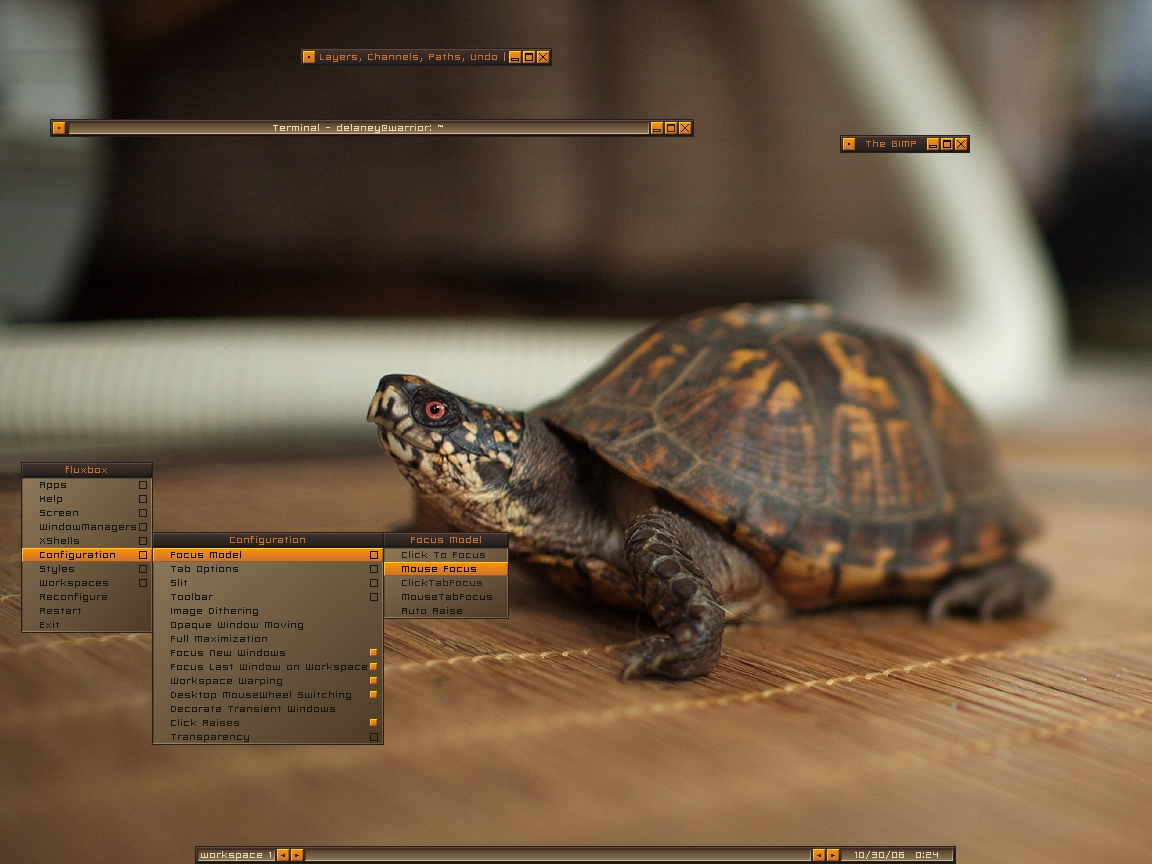1152x864 pixels.
Task: Click the empty toolbar window list area
Action: coord(558,854)
